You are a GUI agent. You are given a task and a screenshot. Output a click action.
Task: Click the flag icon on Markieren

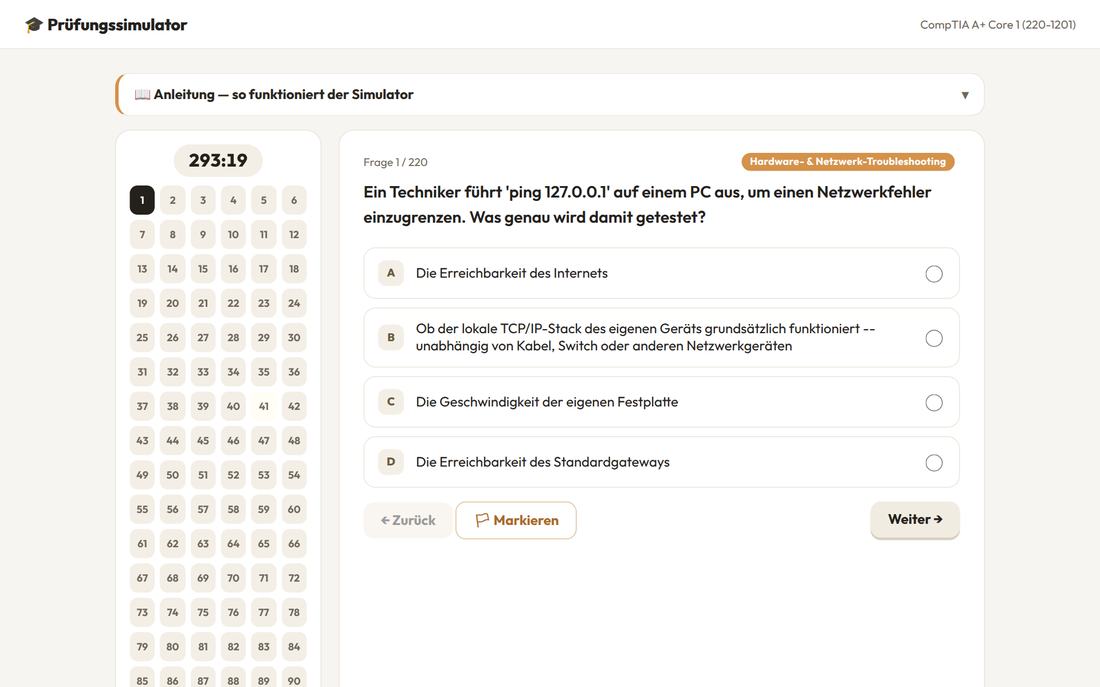click(482, 520)
